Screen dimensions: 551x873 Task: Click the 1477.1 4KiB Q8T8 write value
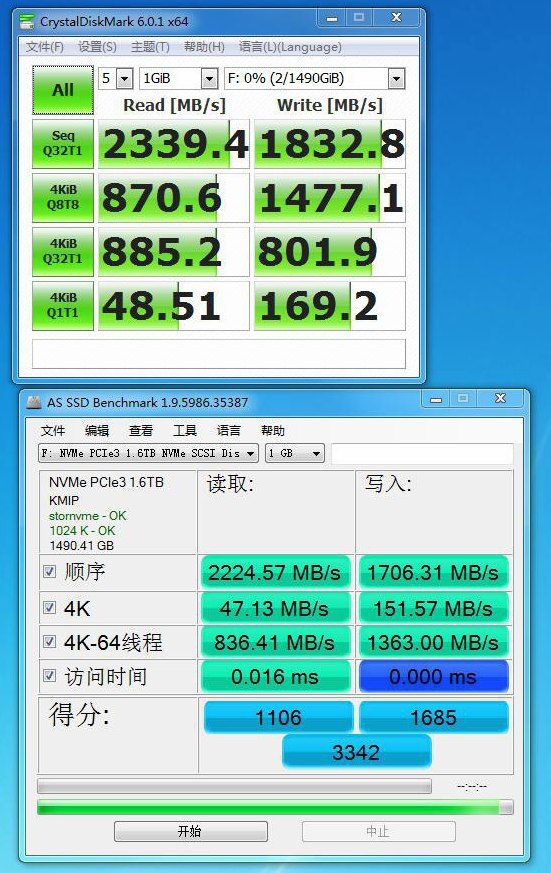[x=330, y=198]
